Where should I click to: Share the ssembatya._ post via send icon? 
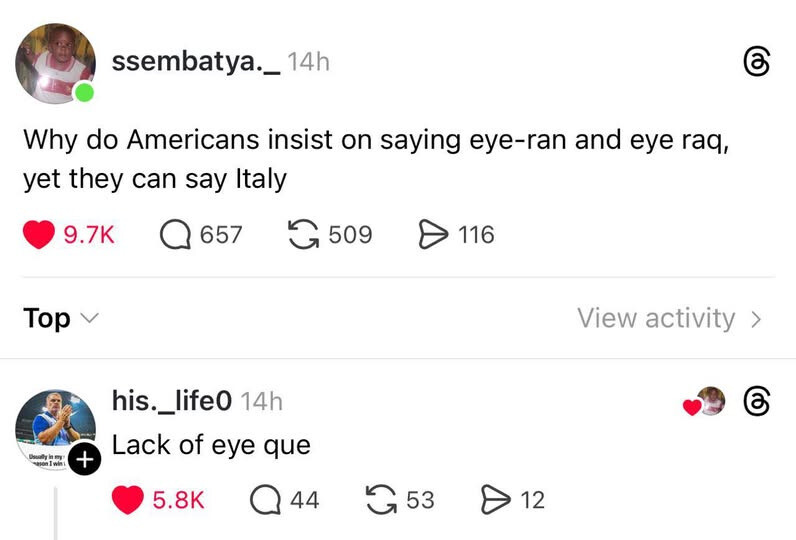click(x=433, y=234)
